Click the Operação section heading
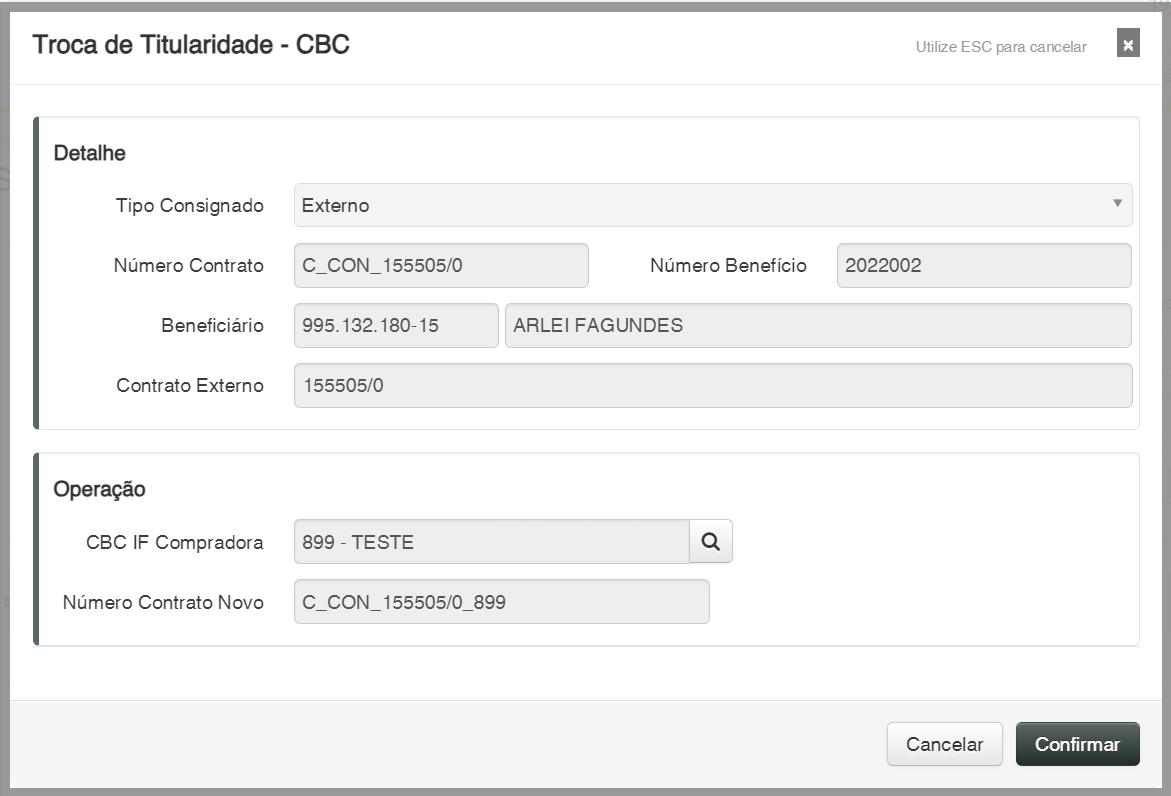The height and width of the screenshot is (796, 1171). (99, 490)
